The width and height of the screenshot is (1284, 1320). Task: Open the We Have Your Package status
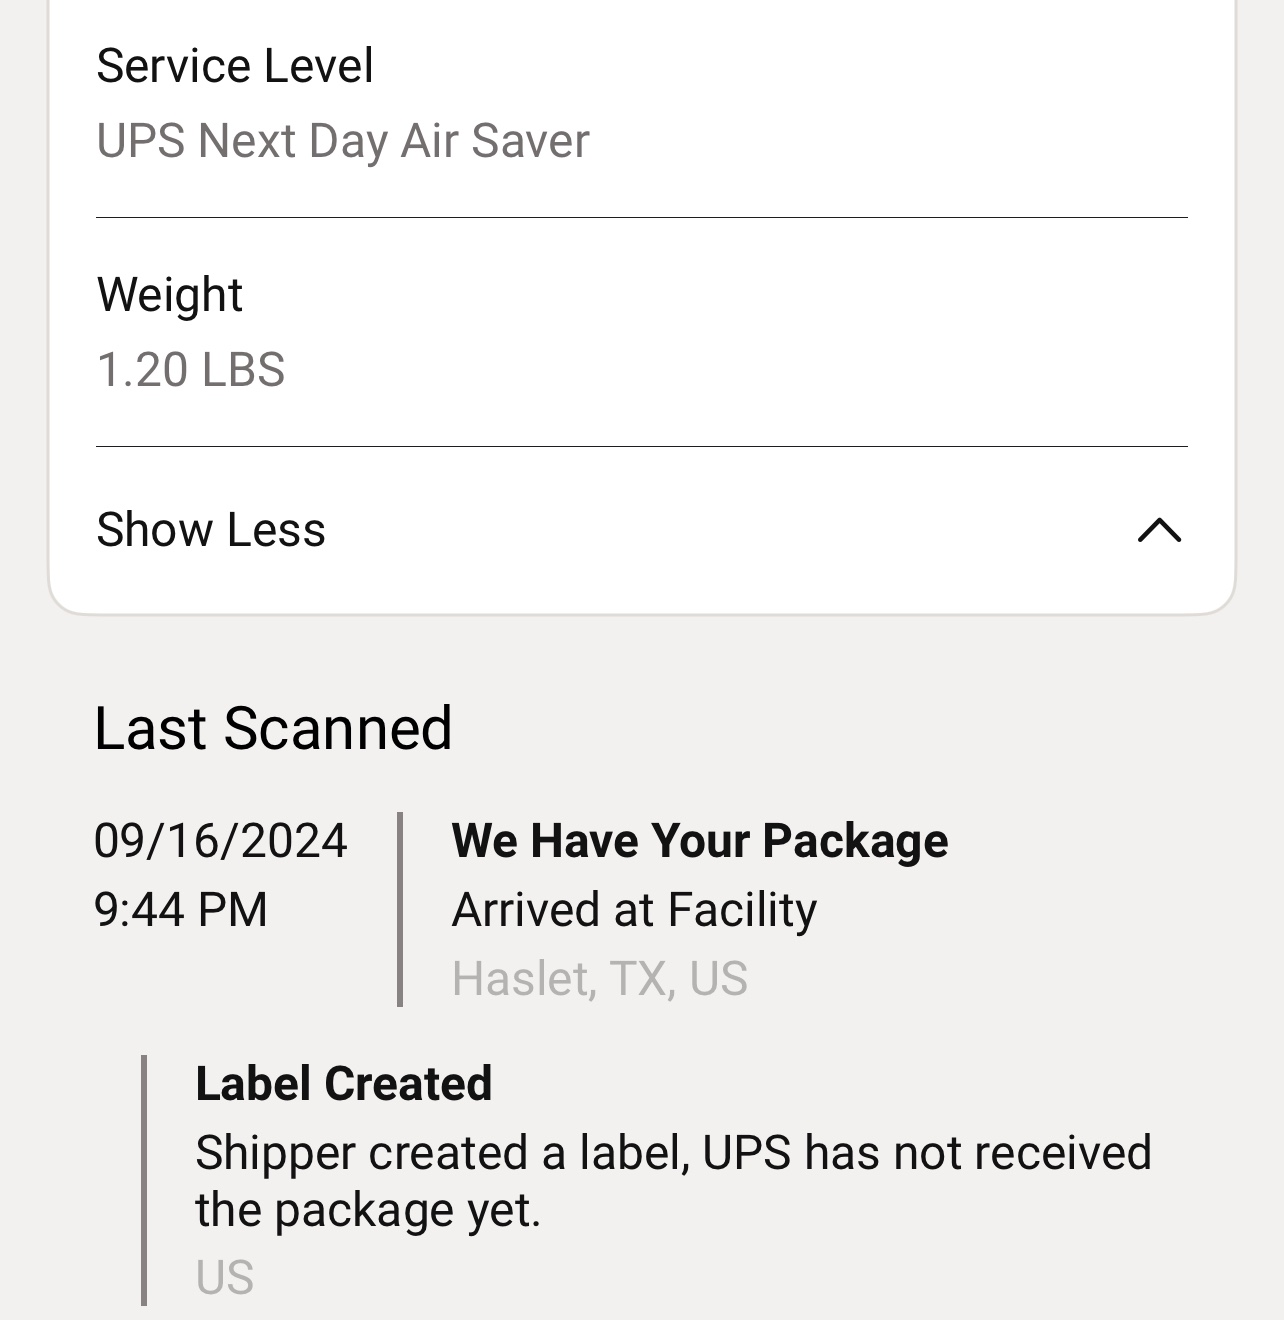pos(699,840)
